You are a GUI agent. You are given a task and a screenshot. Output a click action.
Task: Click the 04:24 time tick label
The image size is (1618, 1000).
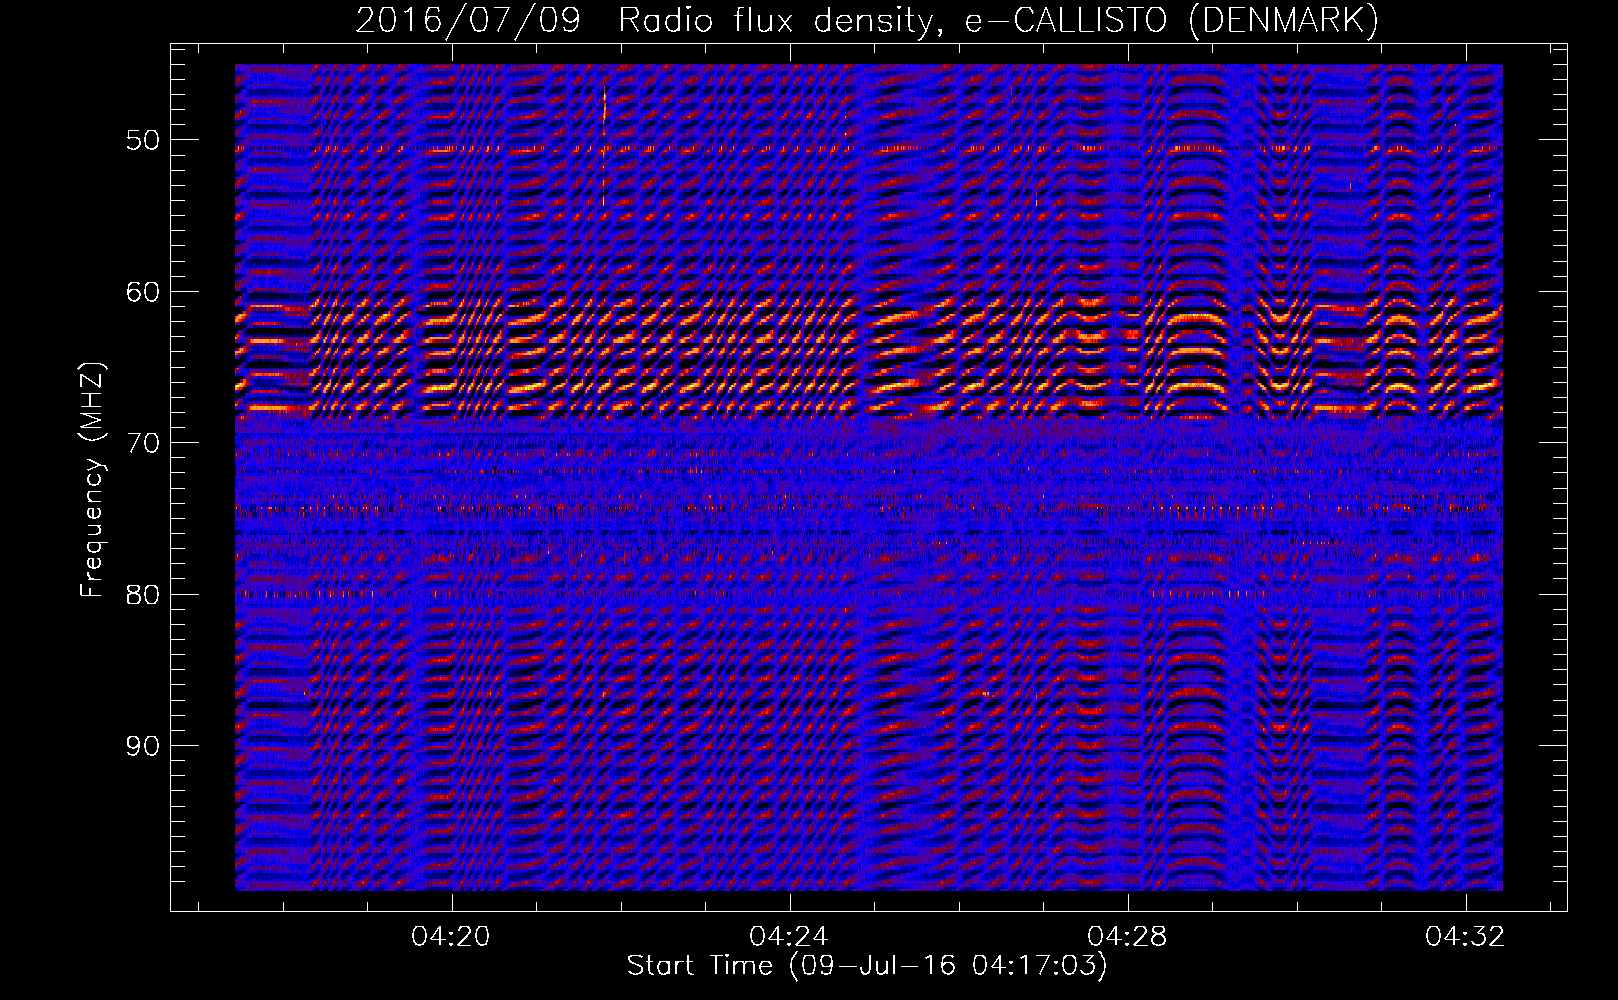tap(789, 936)
